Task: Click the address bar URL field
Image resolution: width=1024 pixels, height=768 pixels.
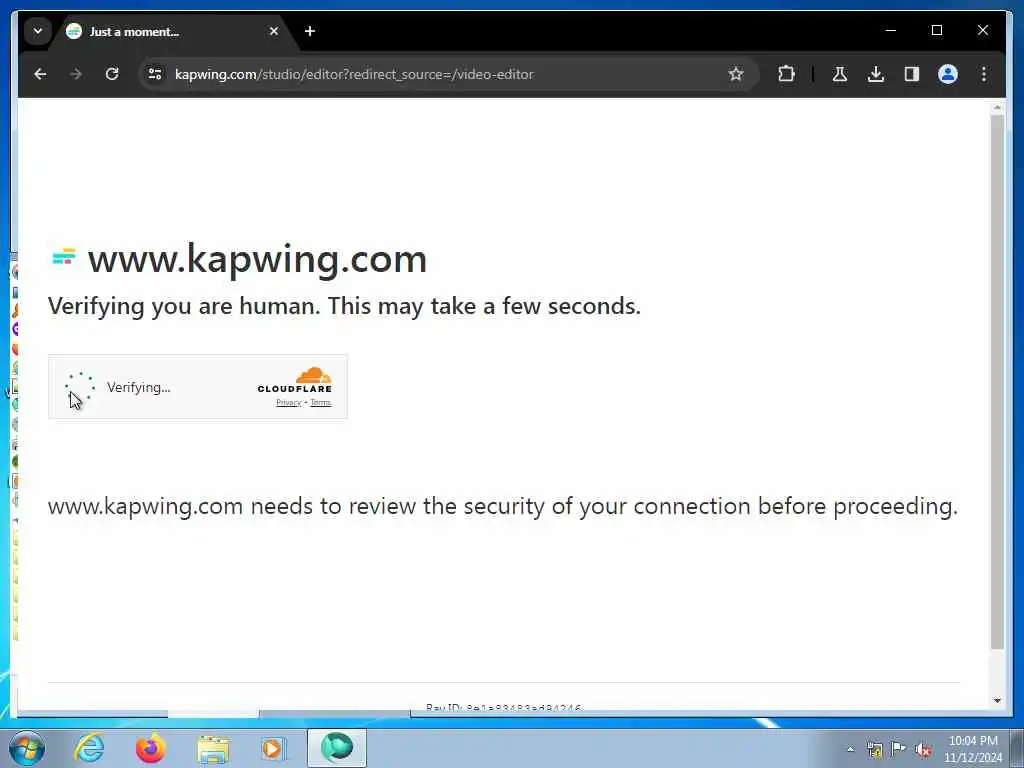Action: click(444, 74)
